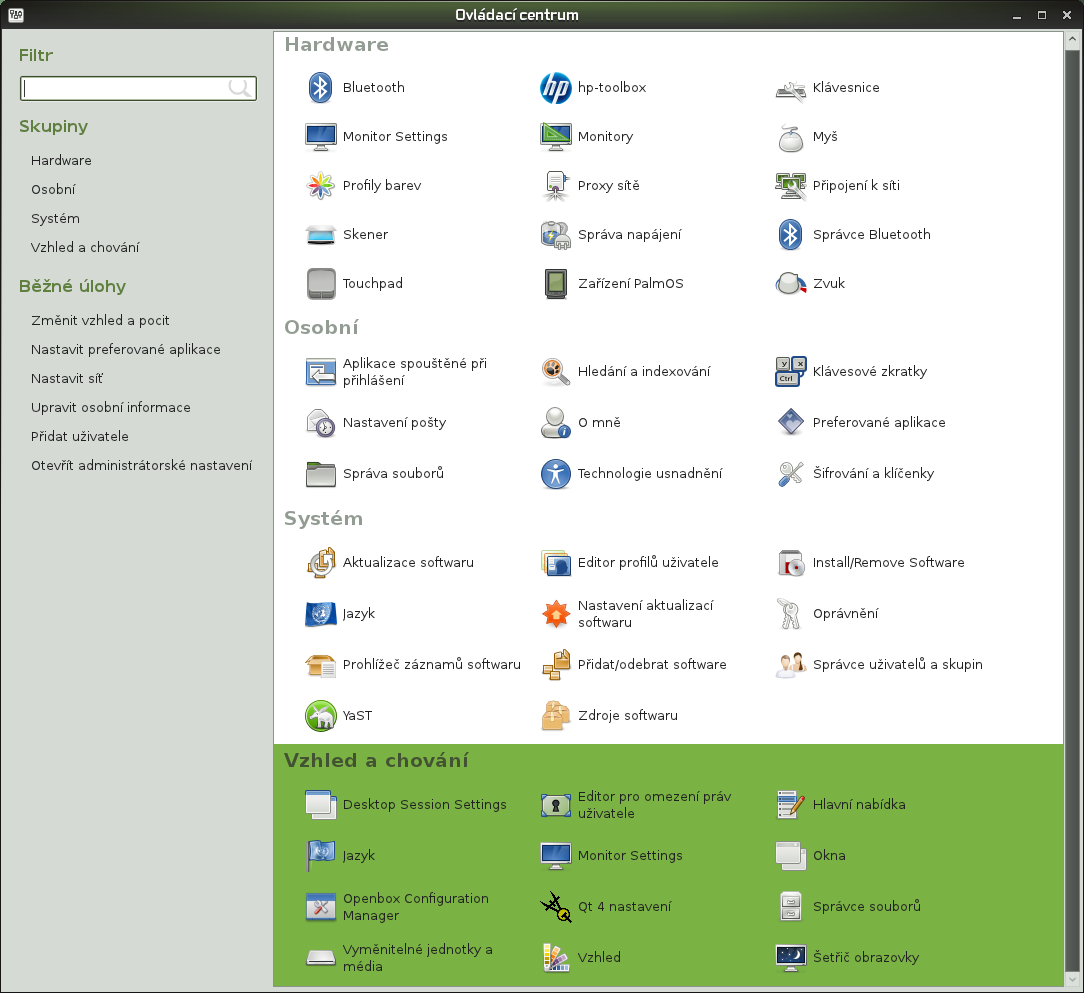Open Oprávnění permissions
This screenshot has height=993, width=1084.
point(790,613)
